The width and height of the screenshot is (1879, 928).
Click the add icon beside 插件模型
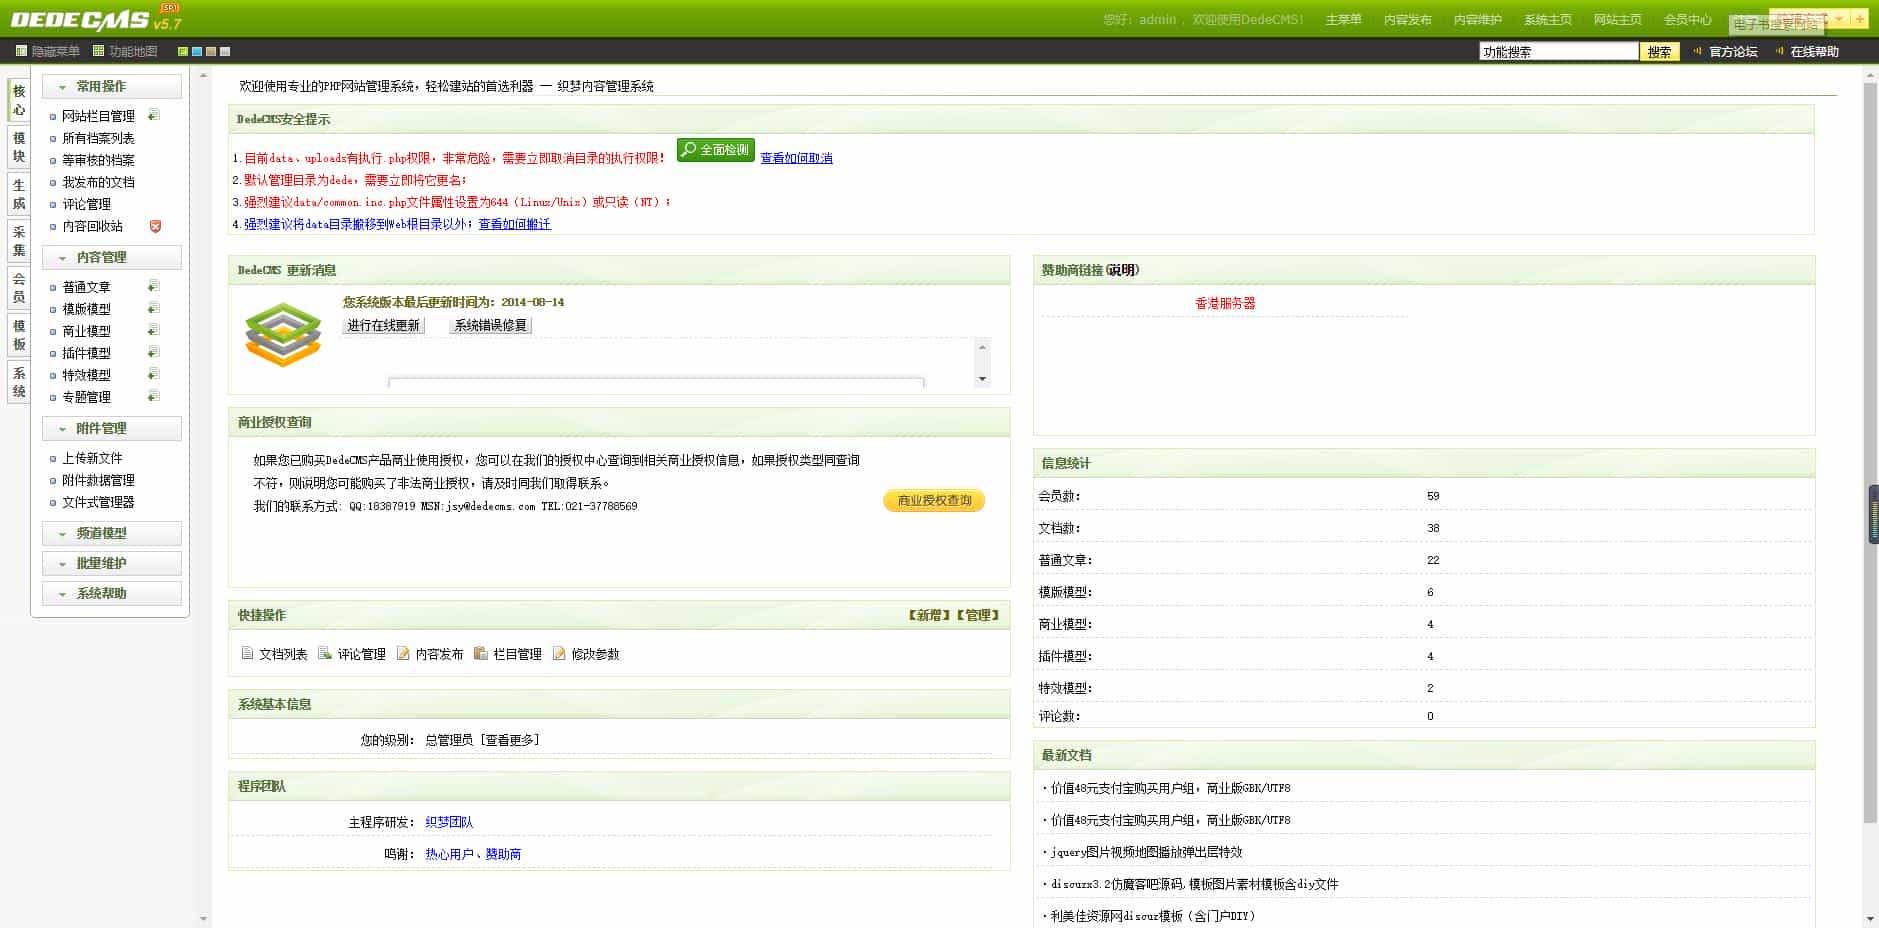(x=154, y=352)
